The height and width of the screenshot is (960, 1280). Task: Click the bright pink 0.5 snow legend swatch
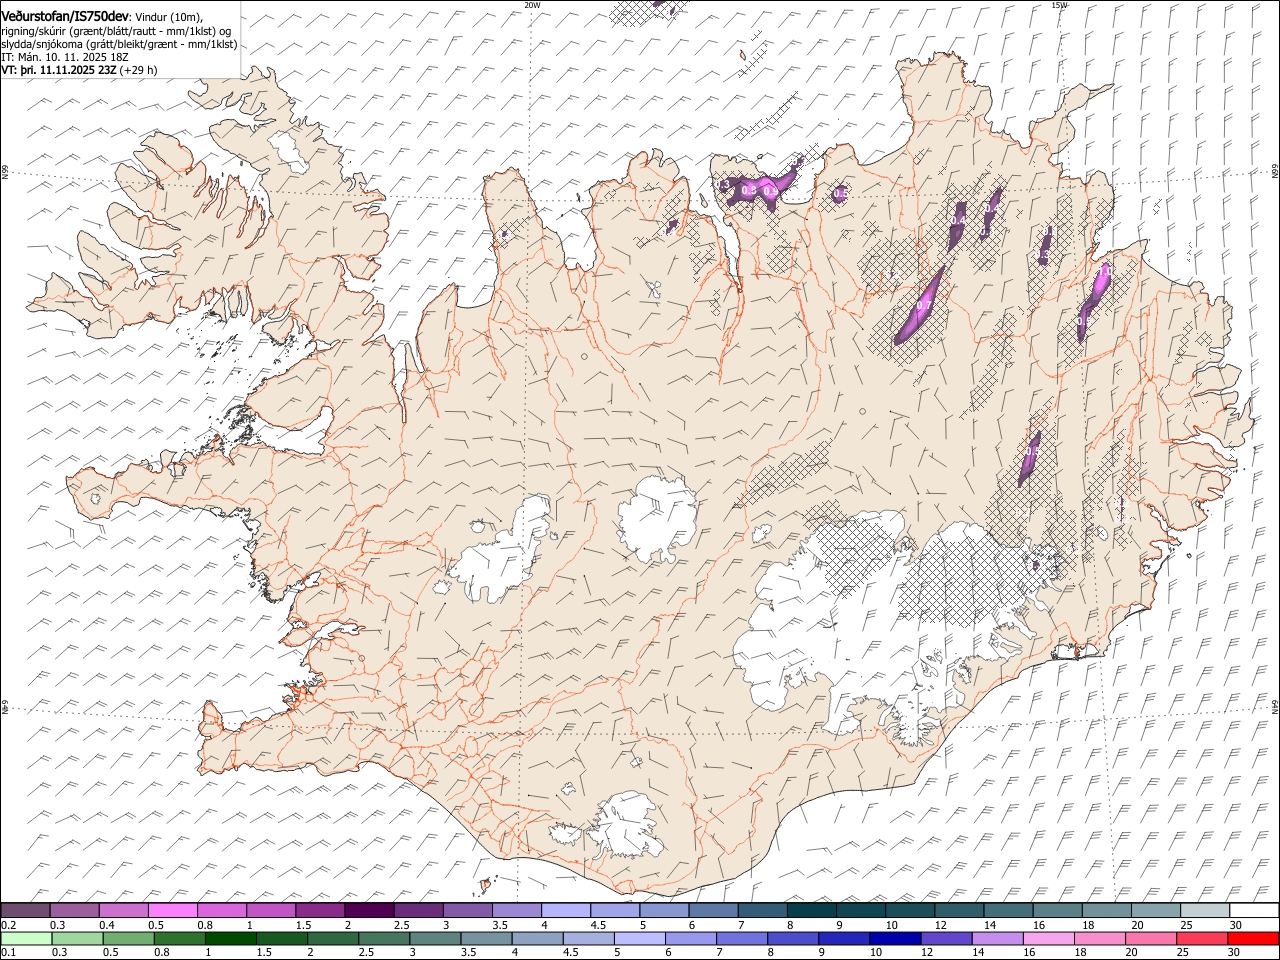click(x=173, y=910)
